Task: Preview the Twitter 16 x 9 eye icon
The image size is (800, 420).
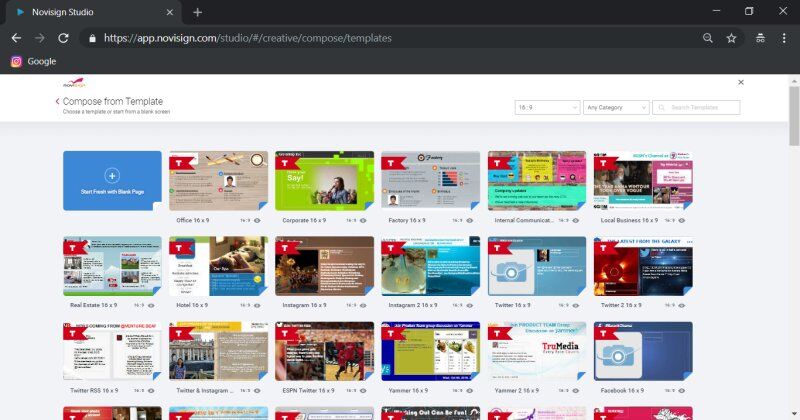Action: coord(576,304)
